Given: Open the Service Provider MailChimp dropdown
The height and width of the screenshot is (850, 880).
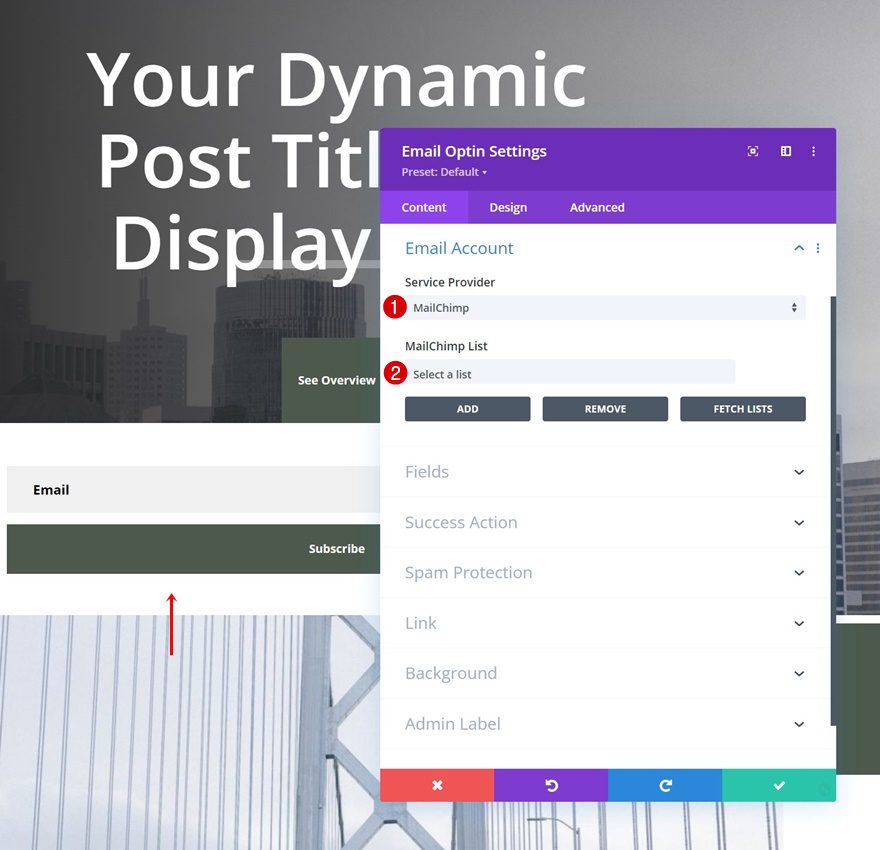Looking at the screenshot, I should [x=605, y=308].
